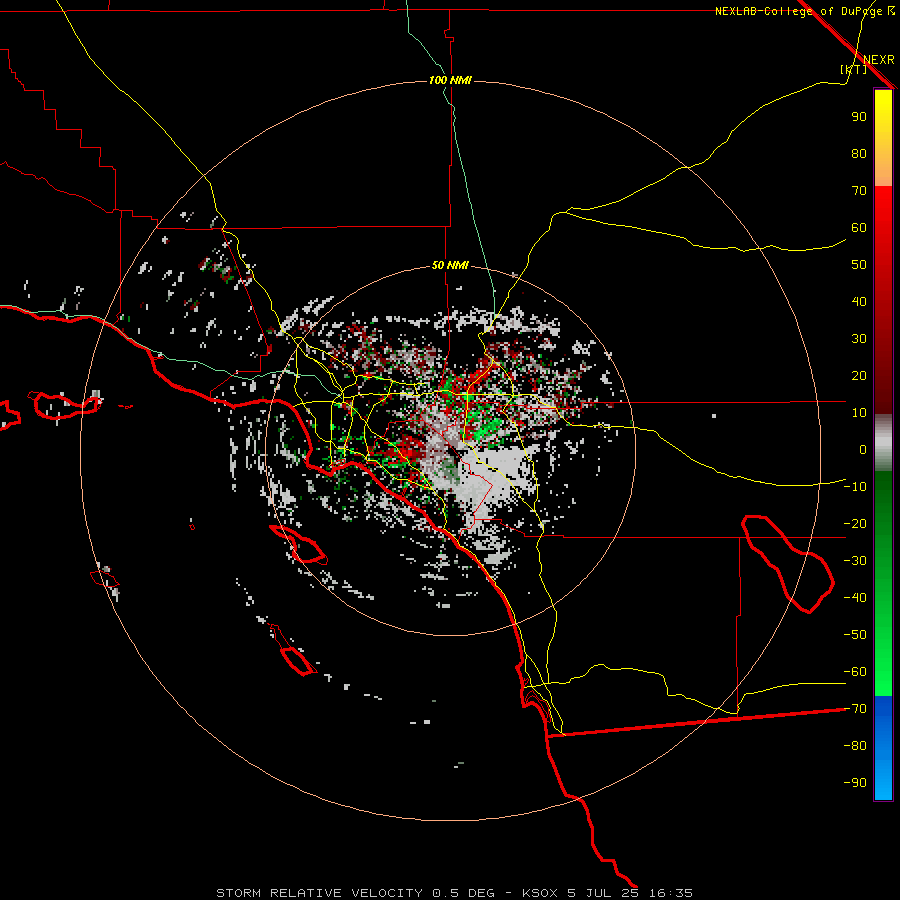Click the 50 value on the velocity scale

click(859, 265)
